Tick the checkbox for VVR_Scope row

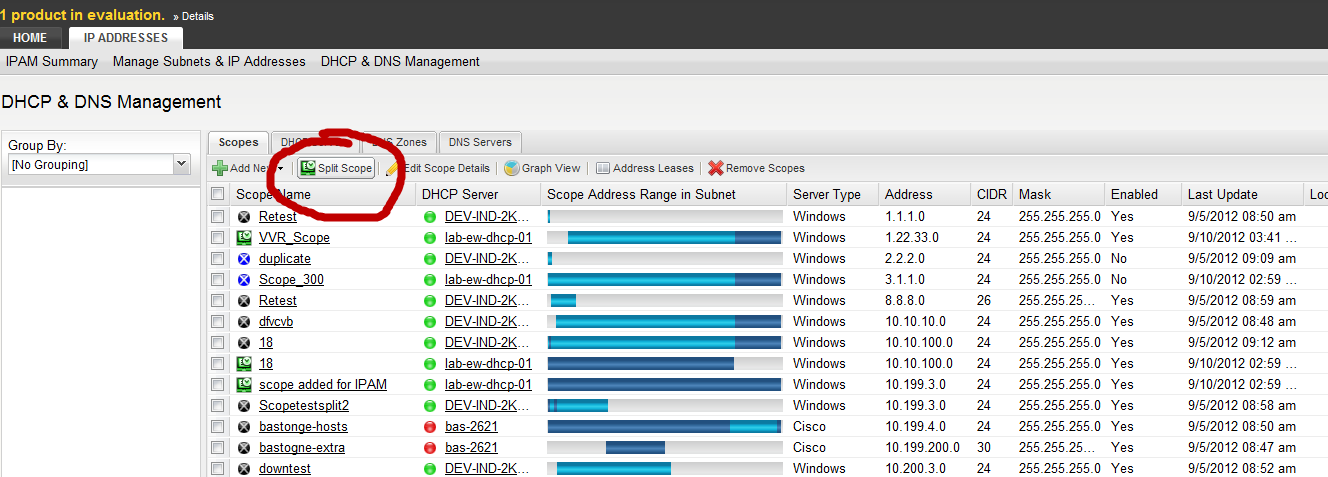pos(218,237)
